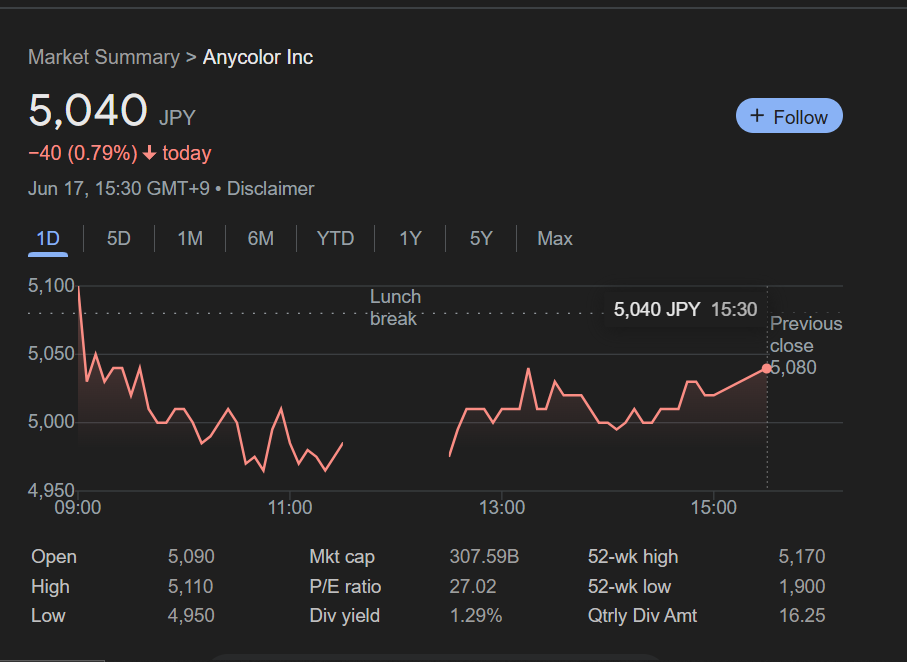Click the Lunch break chart label
The image size is (907, 662).
[x=396, y=307]
